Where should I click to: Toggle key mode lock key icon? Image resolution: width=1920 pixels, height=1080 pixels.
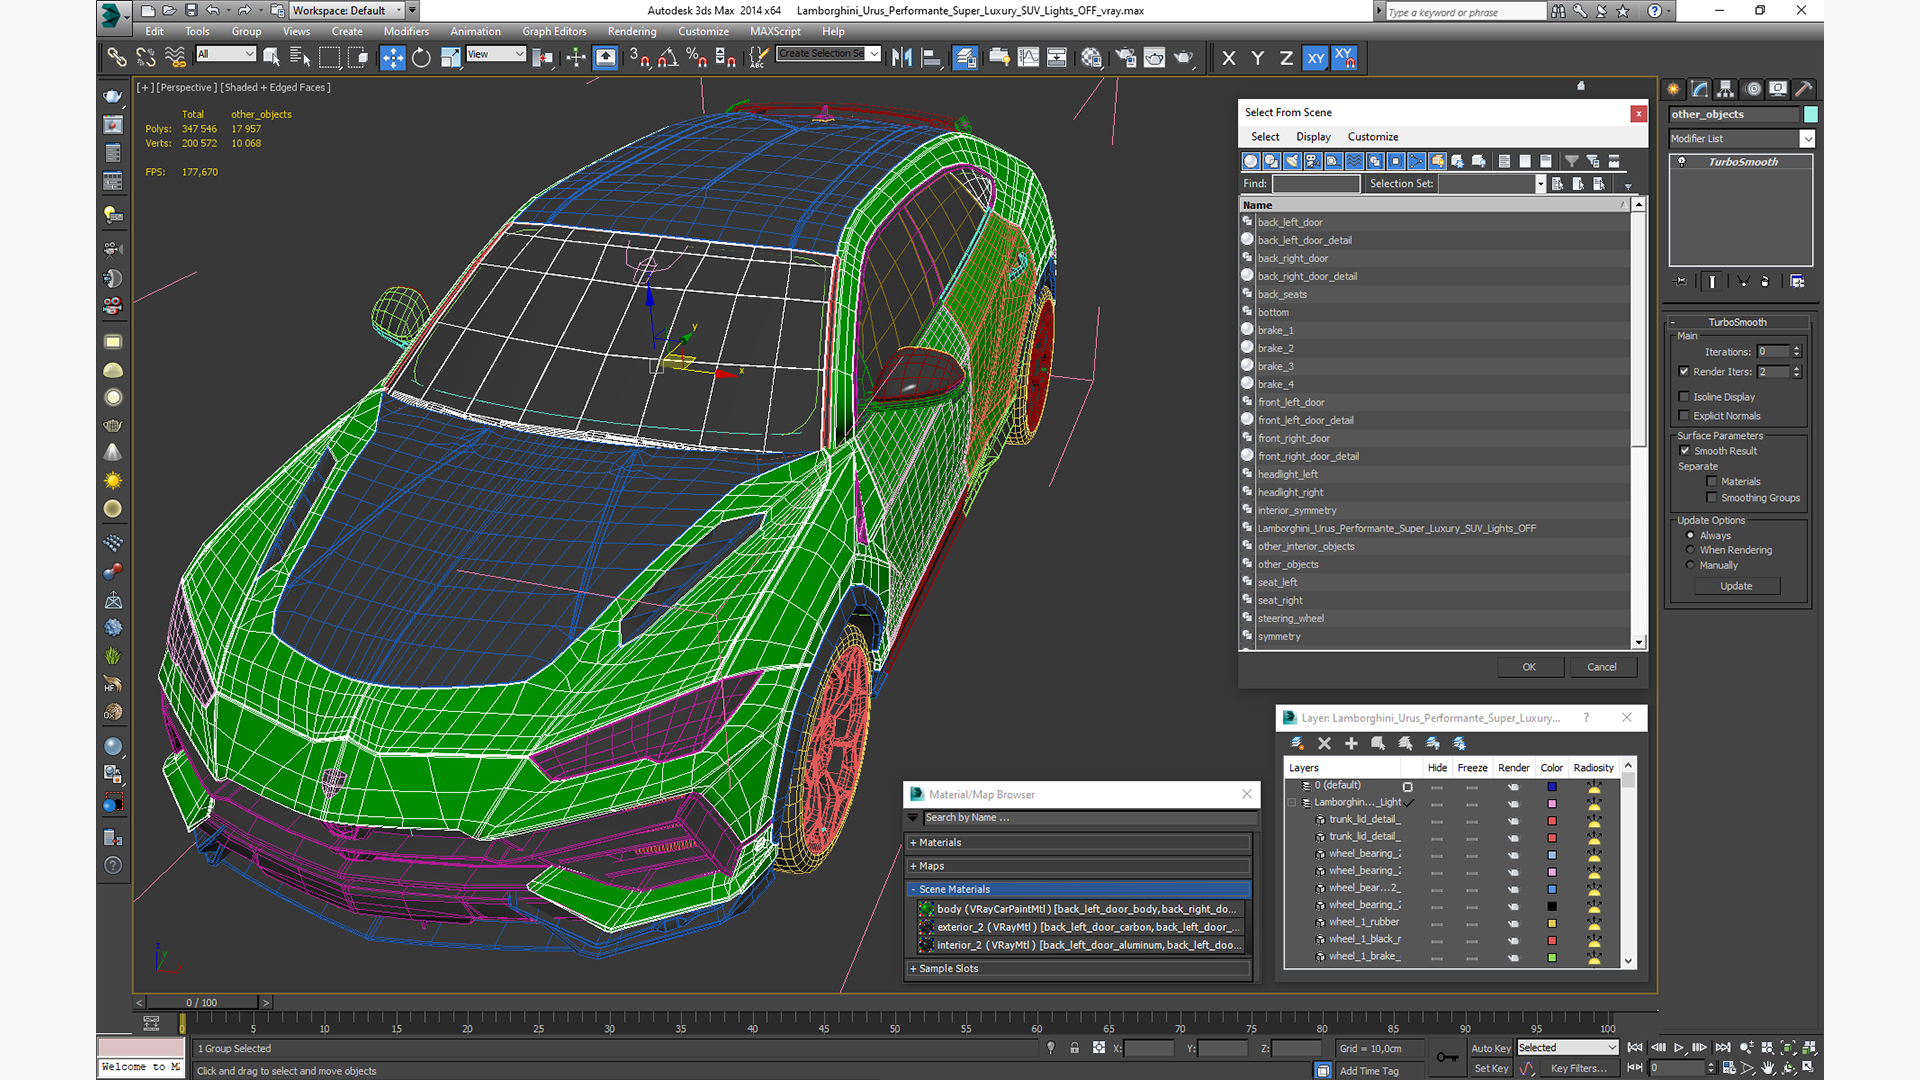[1447, 1057]
